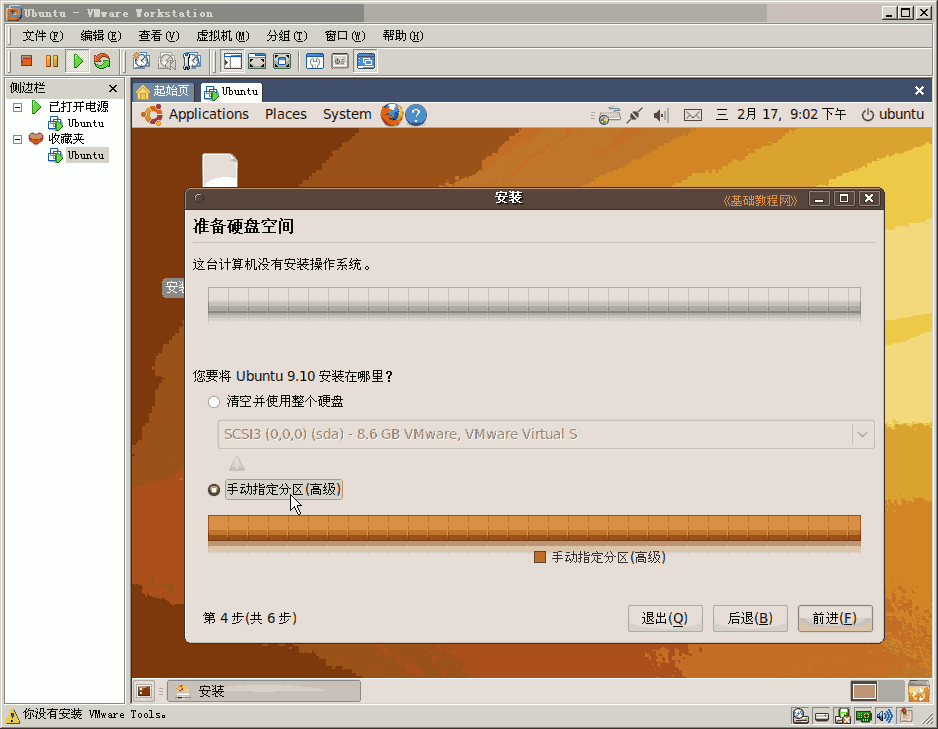Click the orange manual partition legend swatch
Viewport: 938px width, 729px height.
point(540,557)
